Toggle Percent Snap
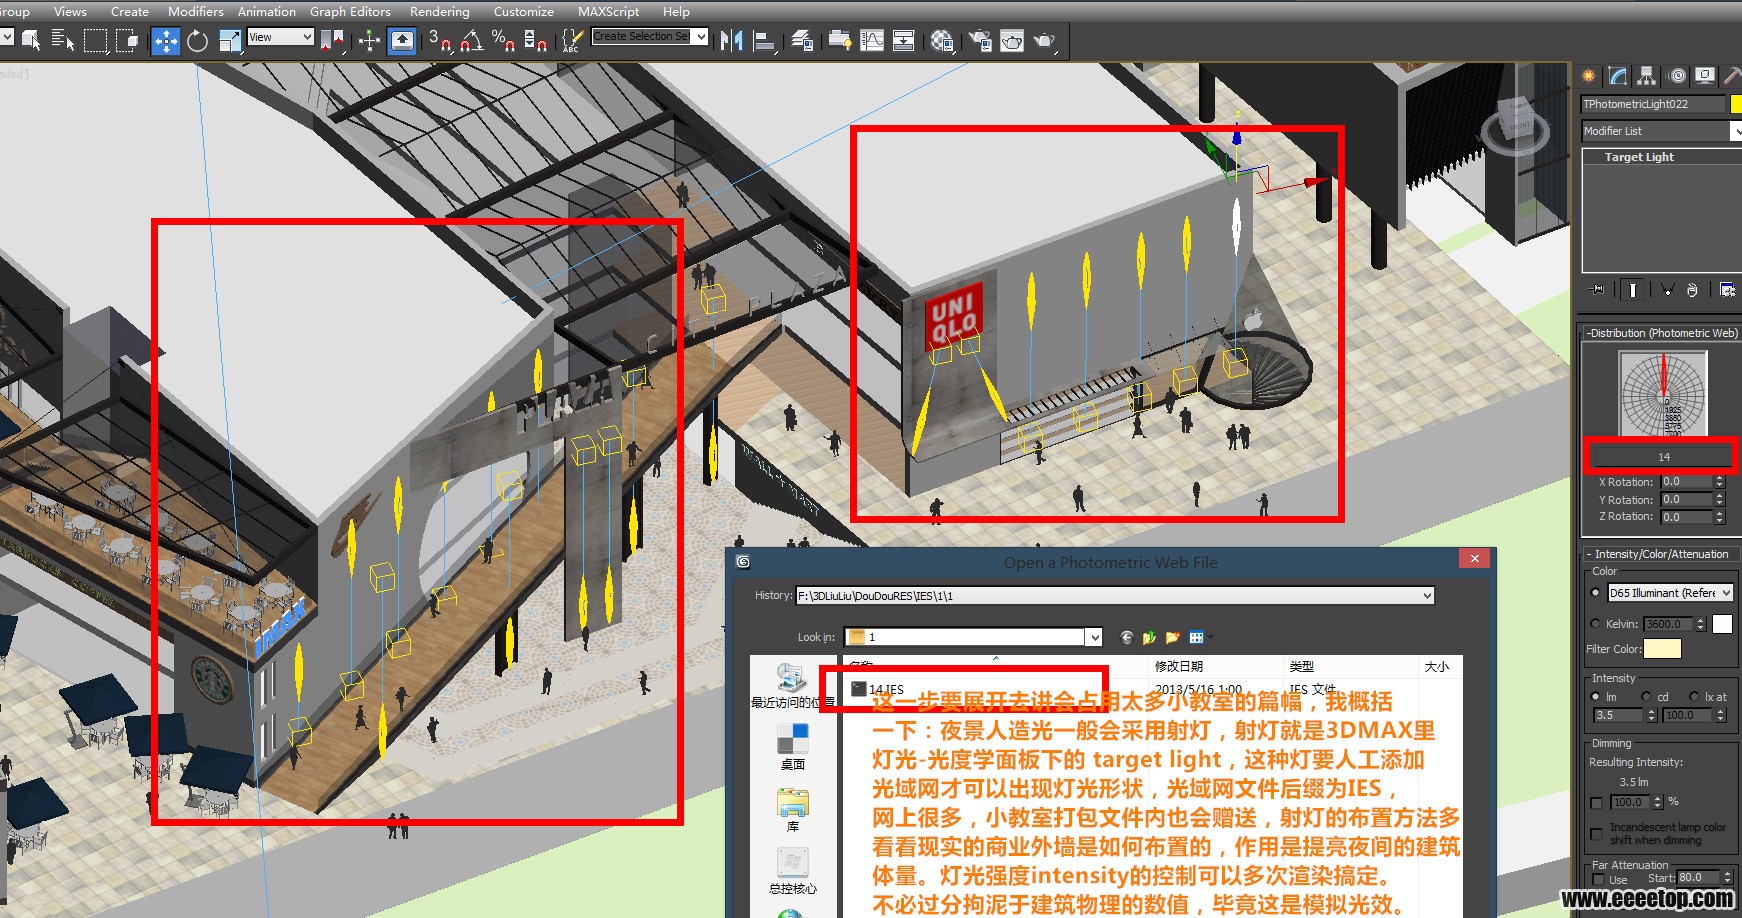The width and height of the screenshot is (1742, 918). pos(504,41)
